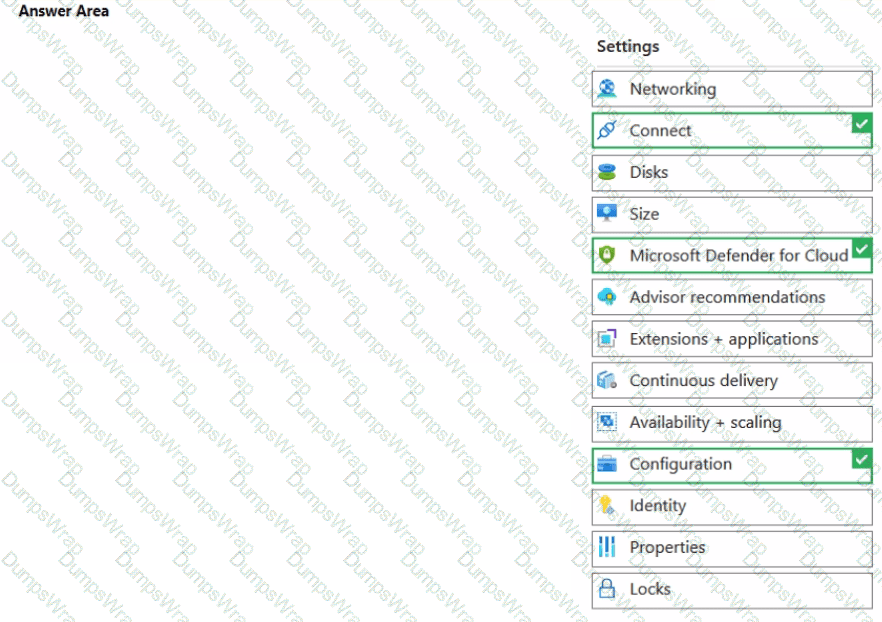This screenshot has width=882, height=622.
Task: Choose the Disks settings entry
Action: (x=648, y=173)
